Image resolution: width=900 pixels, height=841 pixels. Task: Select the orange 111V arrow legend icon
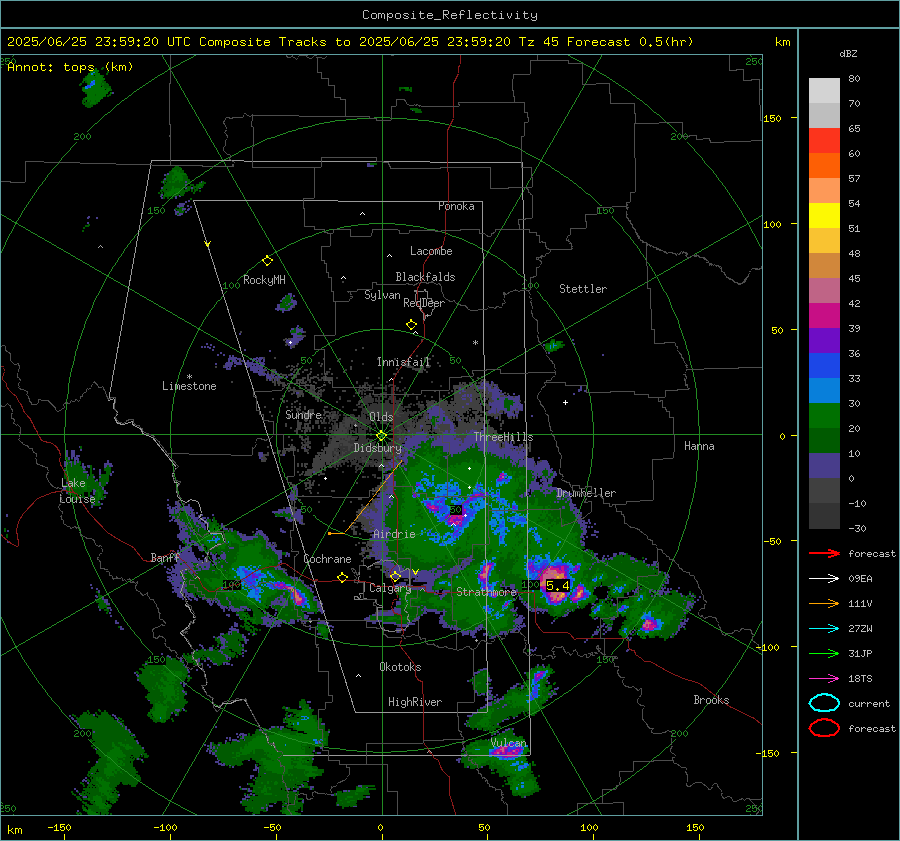click(824, 603)
